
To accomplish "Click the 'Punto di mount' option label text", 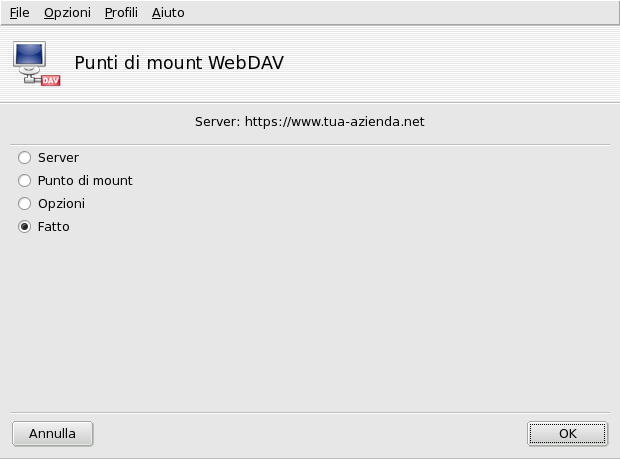I will coord(85,181).
